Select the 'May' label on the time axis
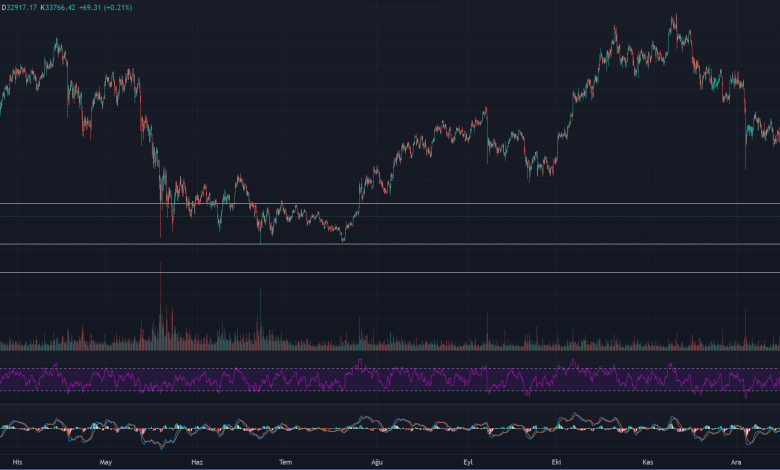 click(106, 462)
